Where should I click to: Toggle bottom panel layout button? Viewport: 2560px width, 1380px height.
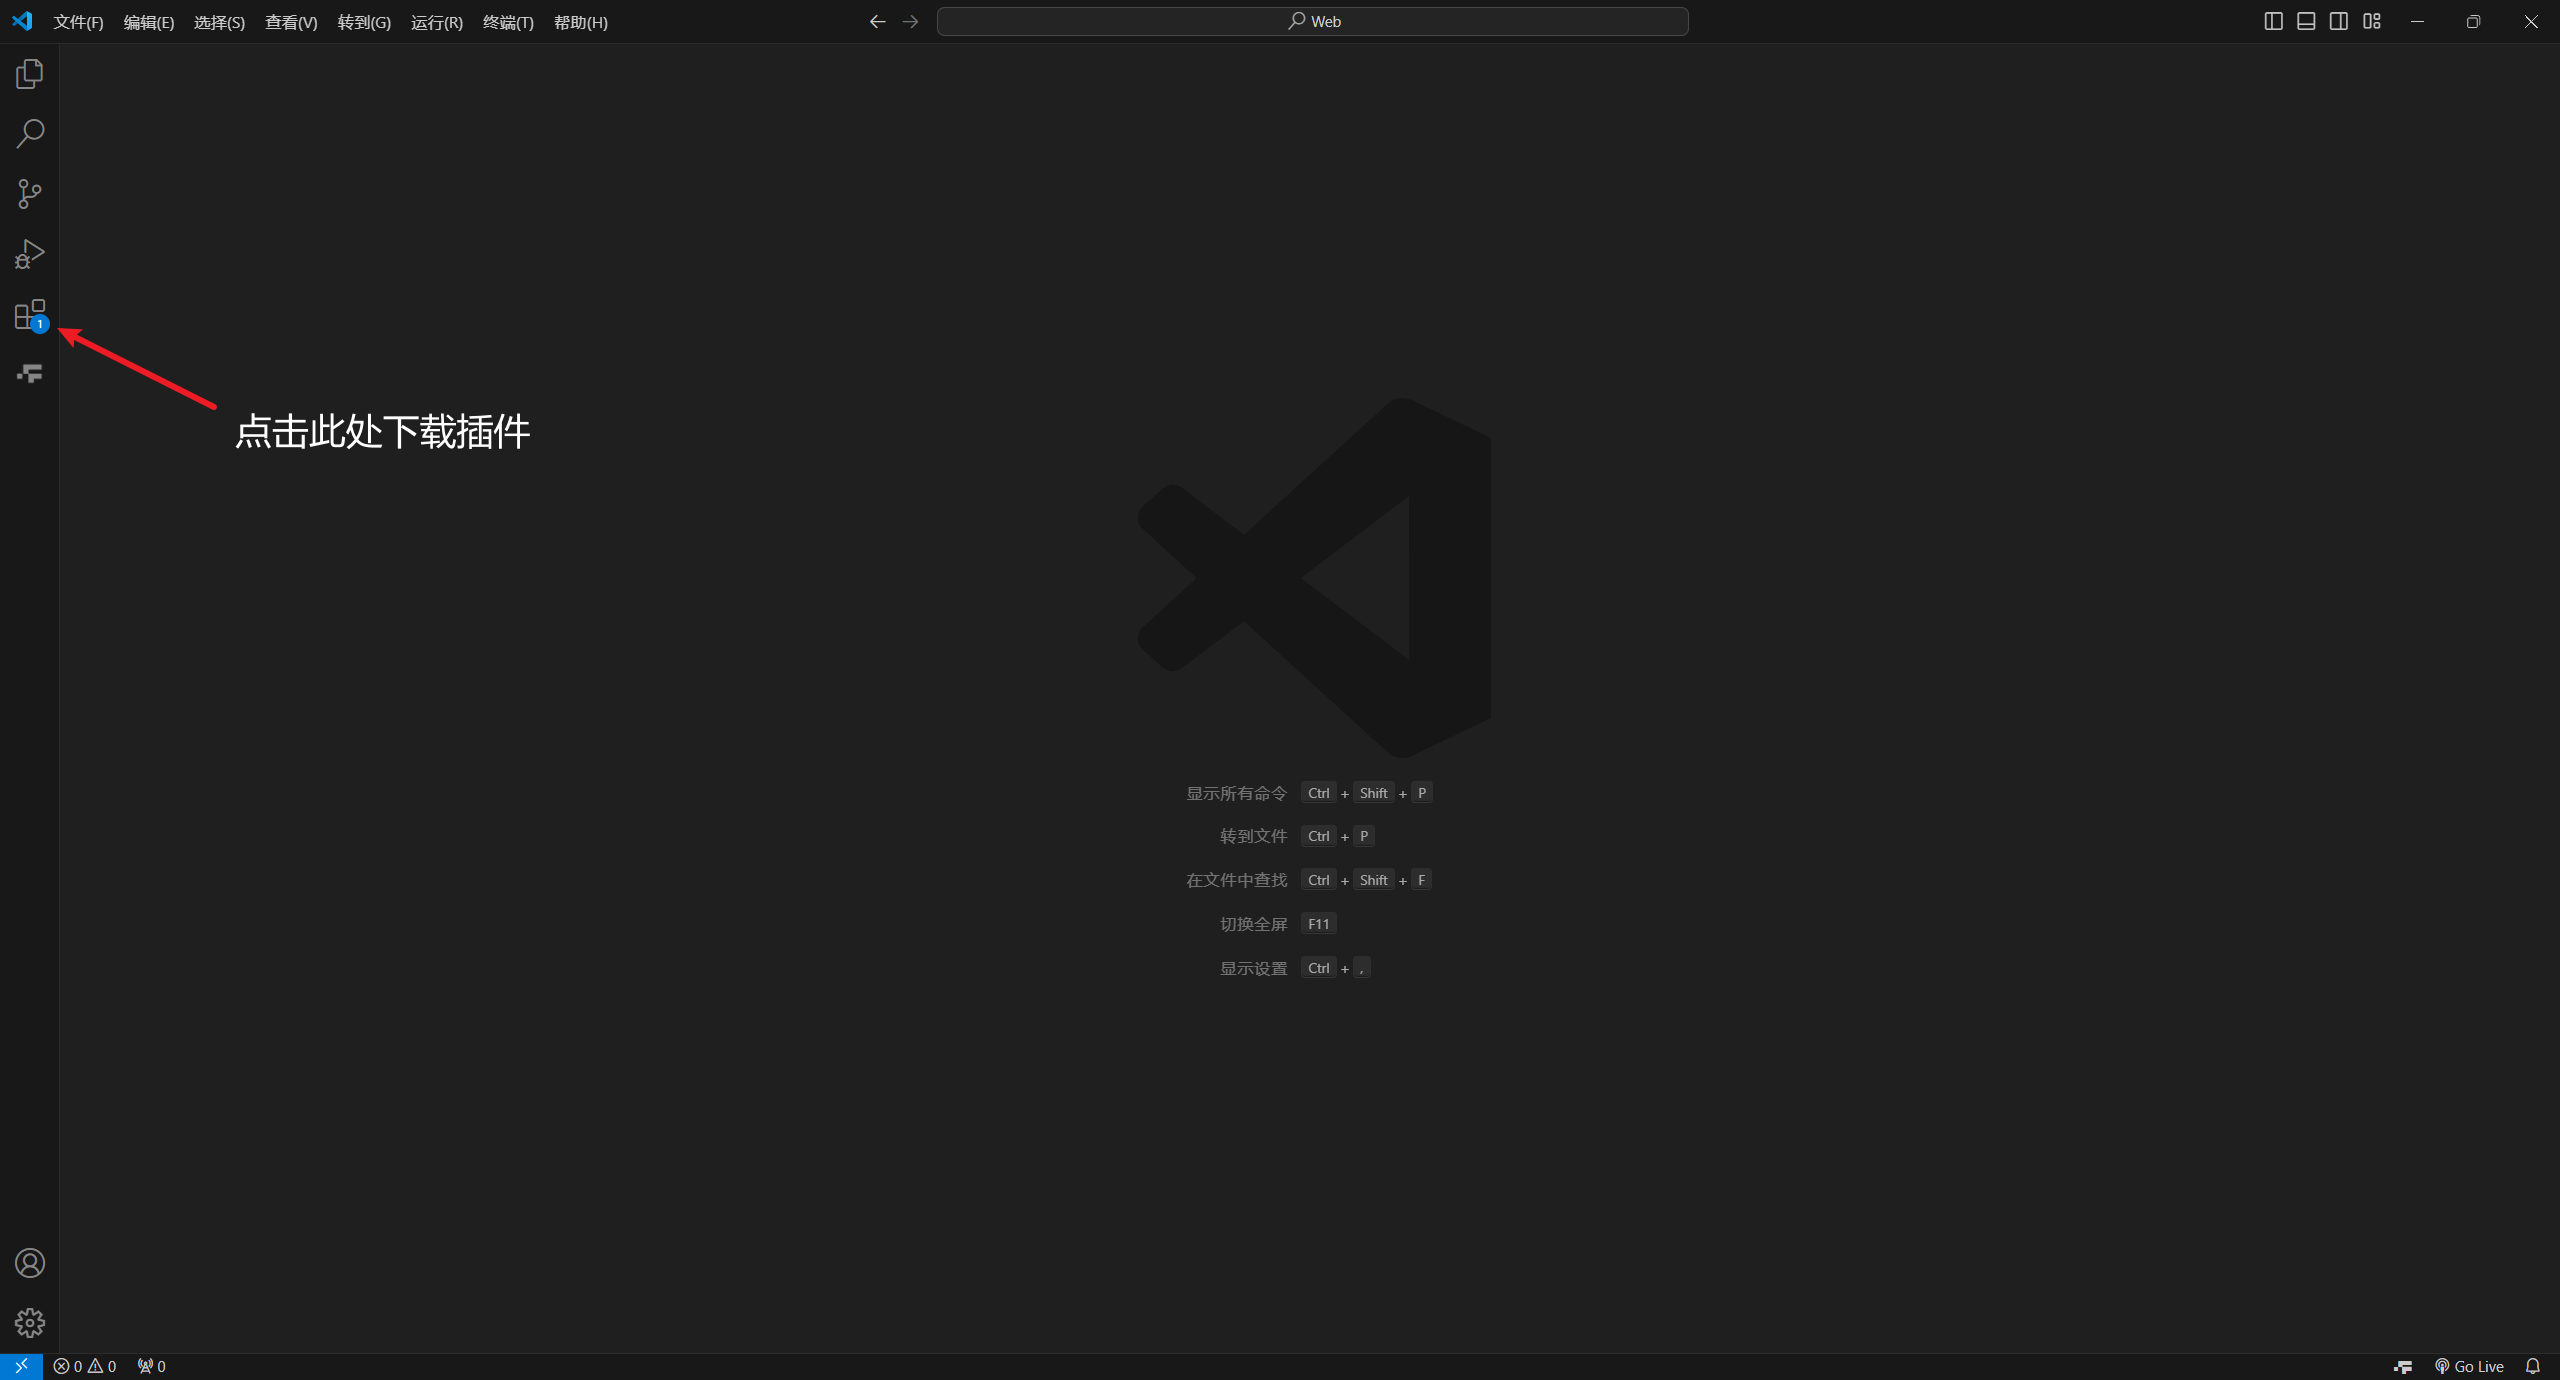tap(2306, 21)
